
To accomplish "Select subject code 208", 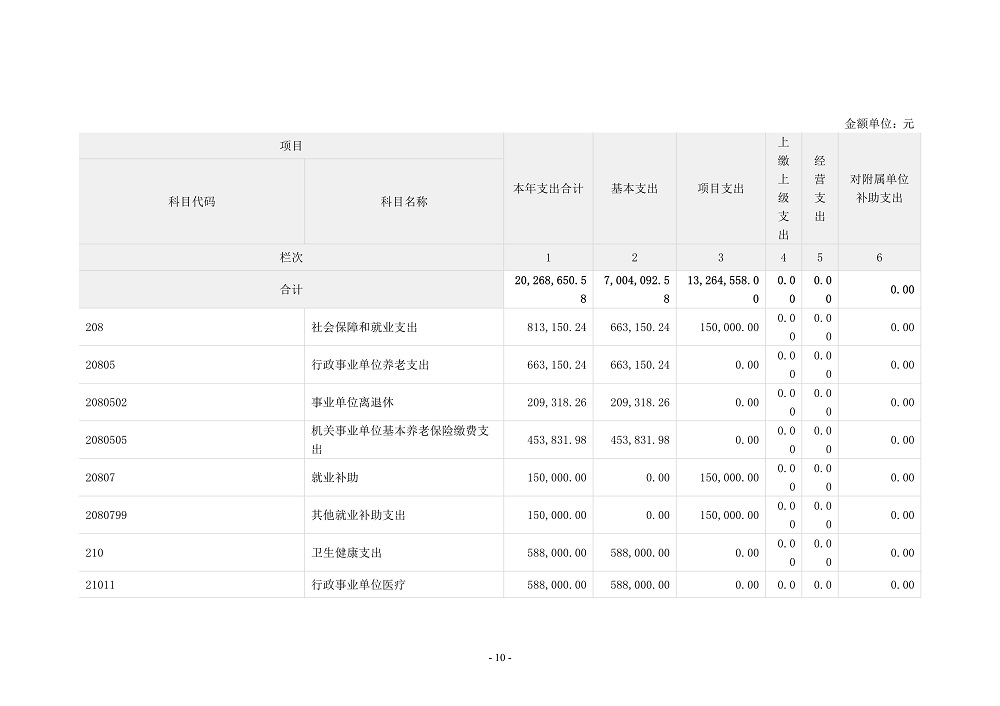I will pos(94,327).
